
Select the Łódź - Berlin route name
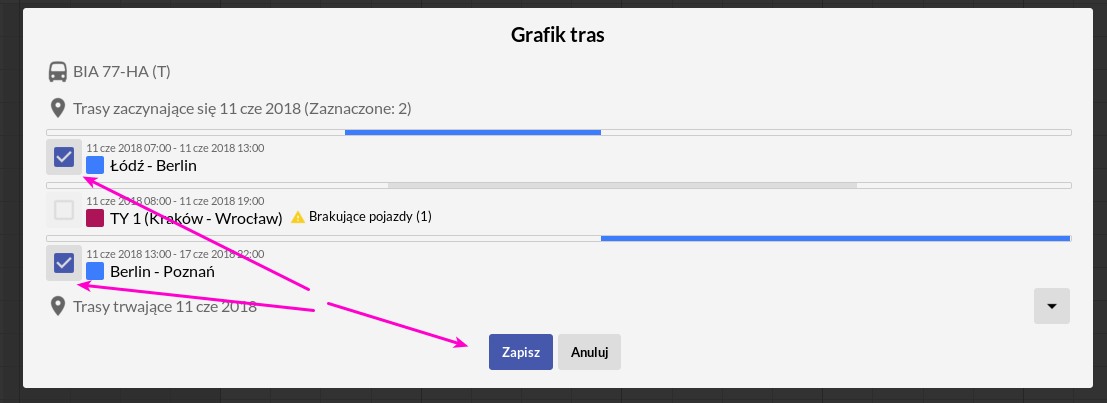point(153,166)
